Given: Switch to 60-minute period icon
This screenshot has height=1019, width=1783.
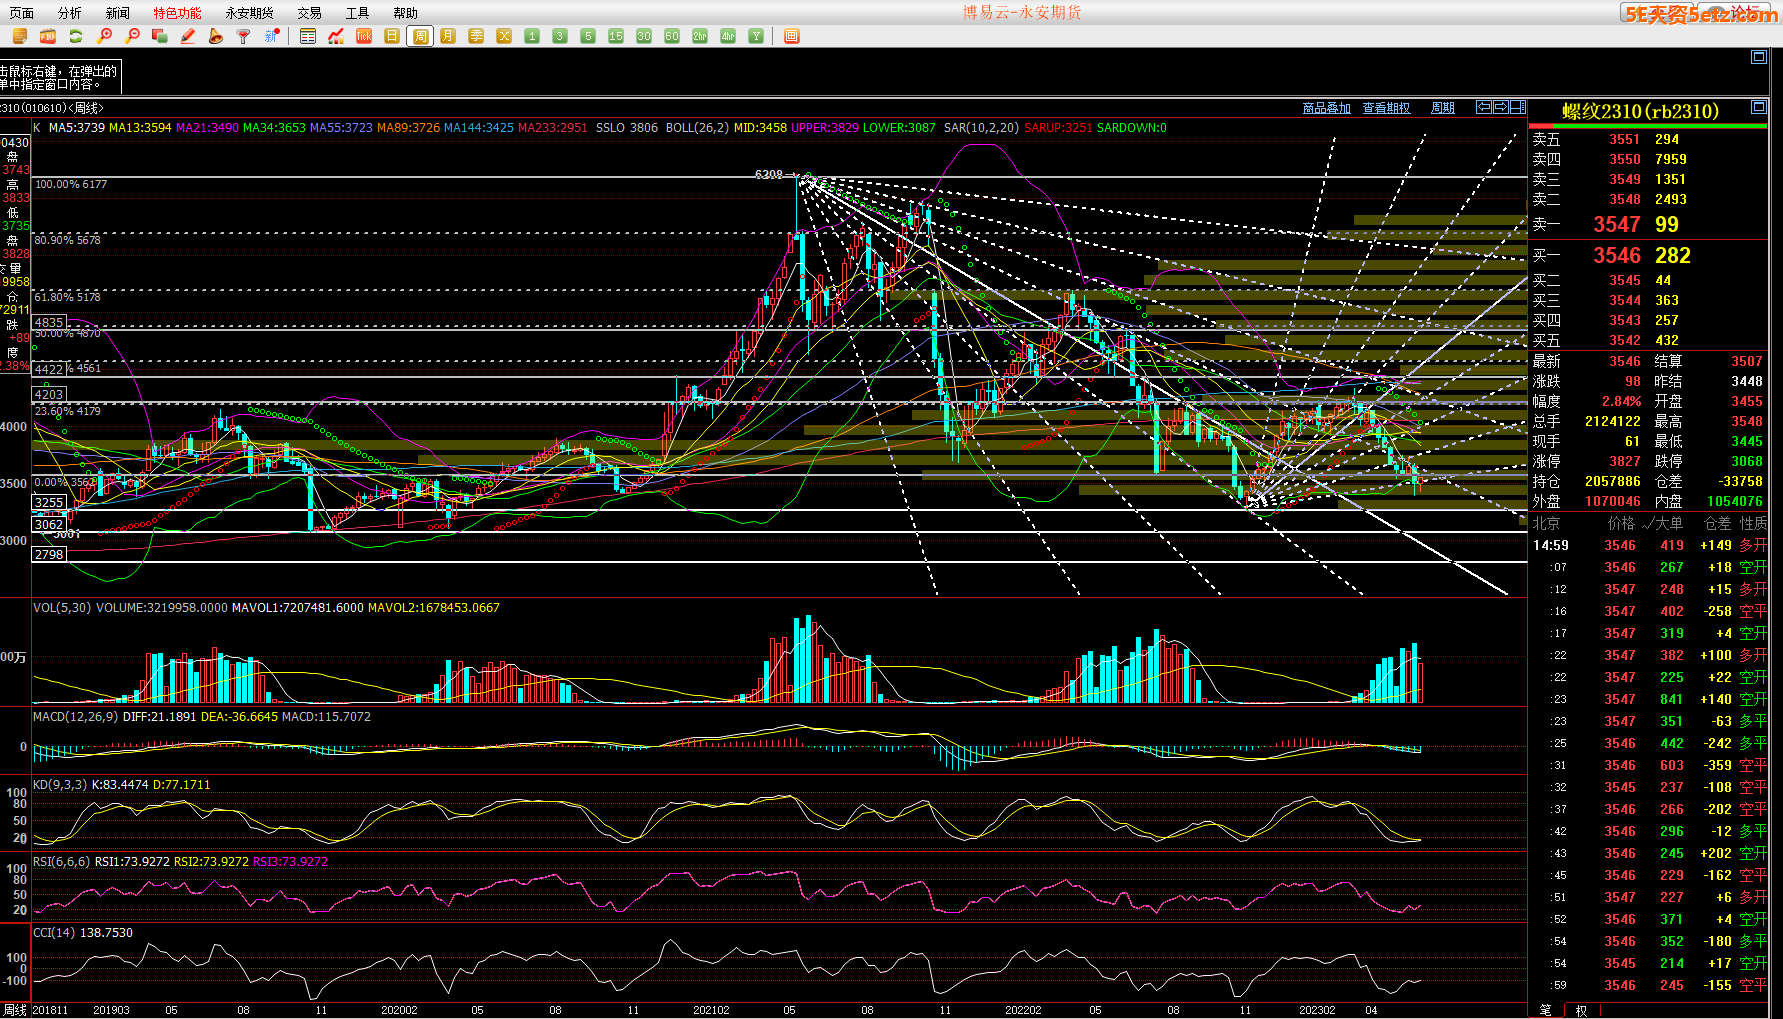Looking at the screenshot, I should coord(672,36).
